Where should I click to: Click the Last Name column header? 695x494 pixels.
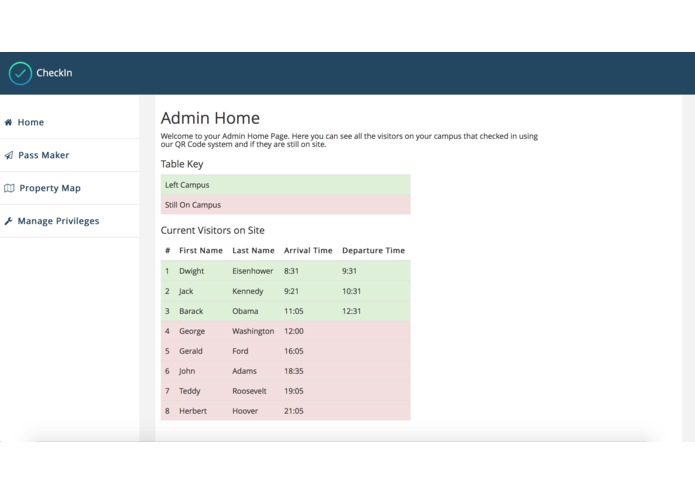pyautogui.click(x=253, y=250)
